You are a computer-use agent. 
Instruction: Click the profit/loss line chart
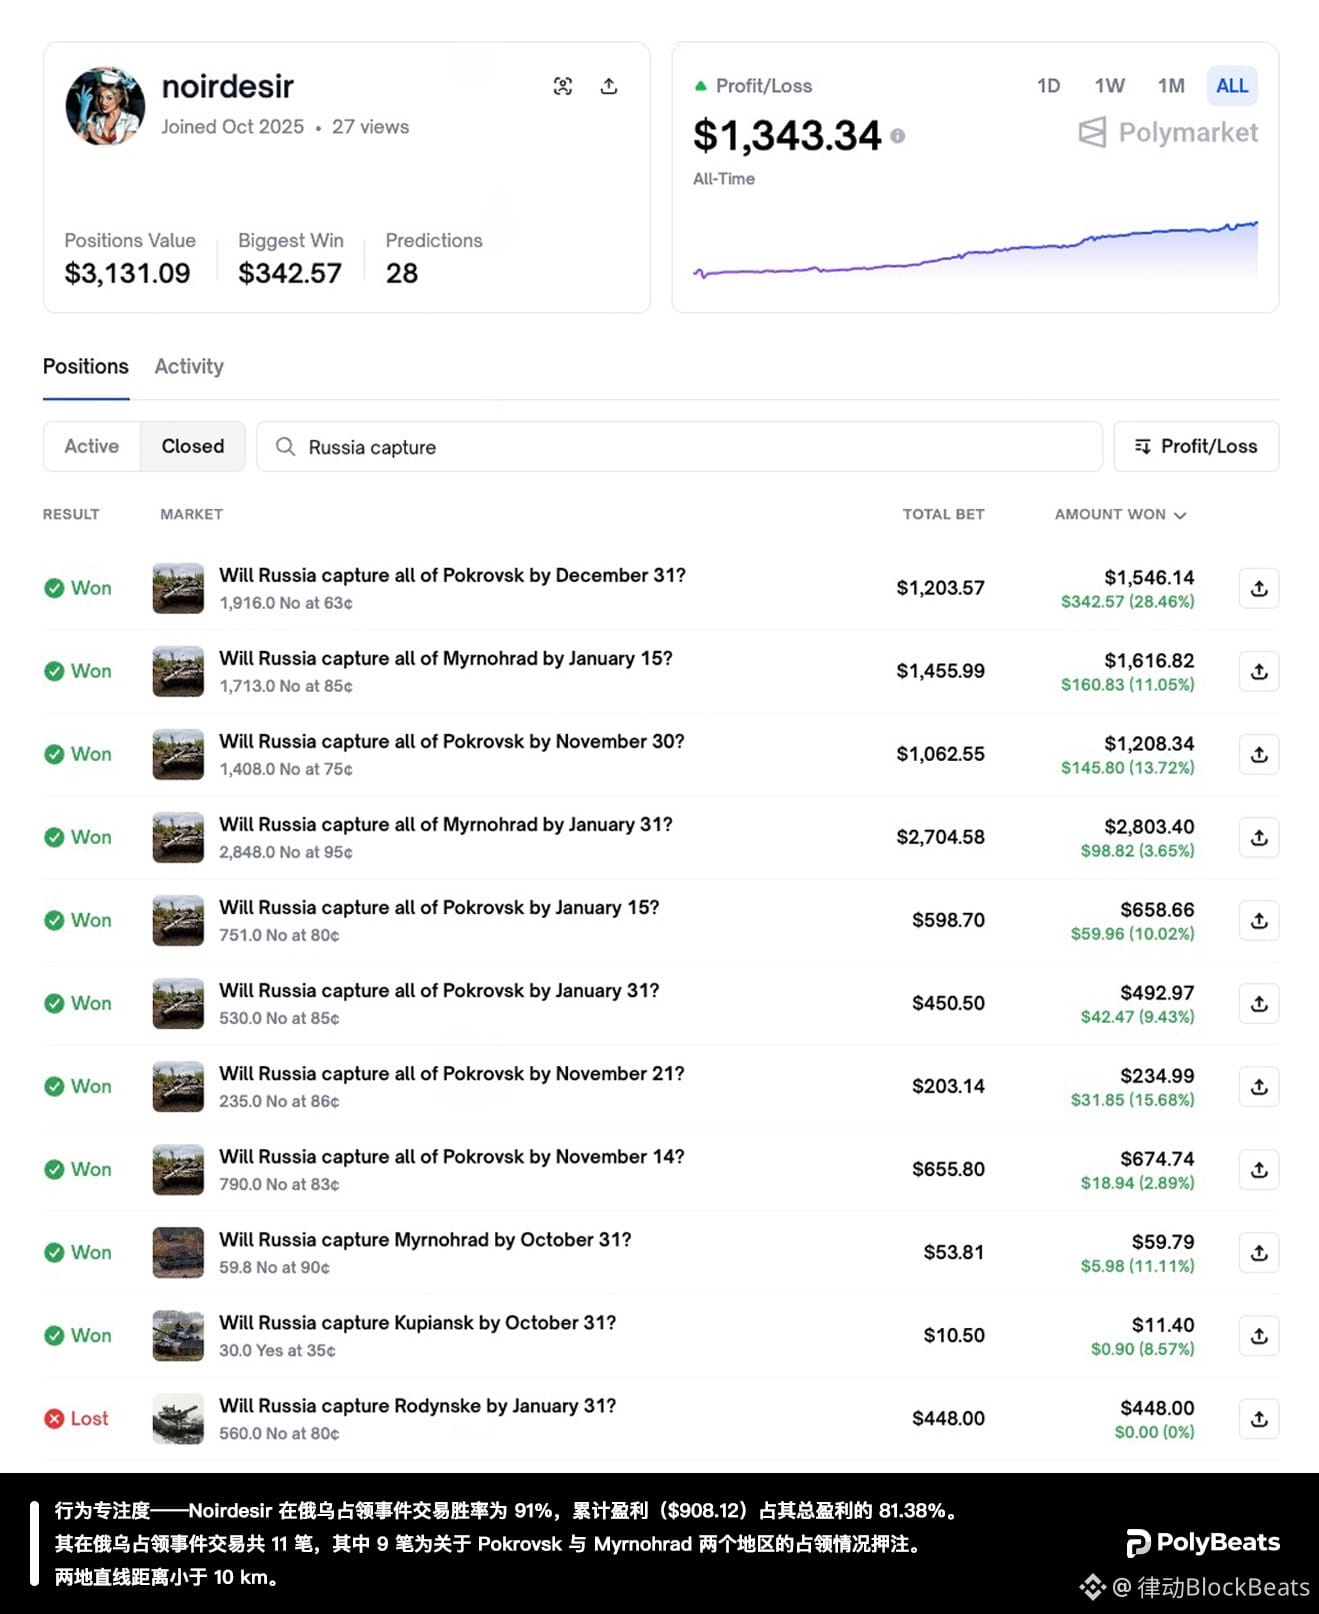pos(975,251)
